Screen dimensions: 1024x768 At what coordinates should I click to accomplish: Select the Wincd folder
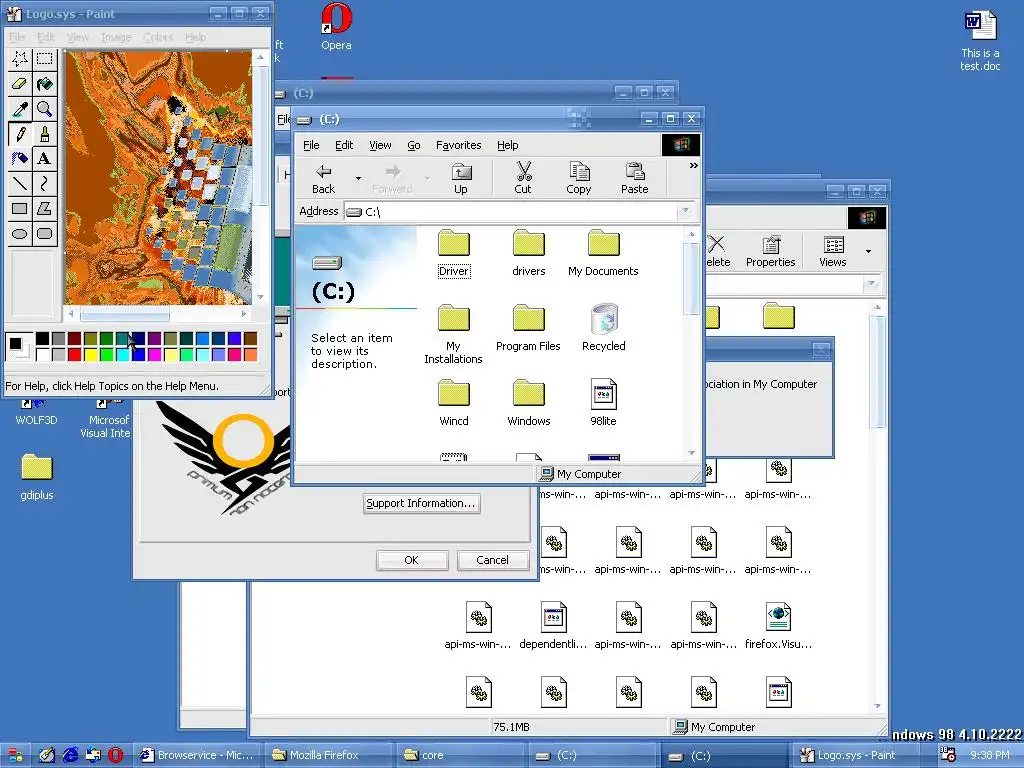[454, 403]
